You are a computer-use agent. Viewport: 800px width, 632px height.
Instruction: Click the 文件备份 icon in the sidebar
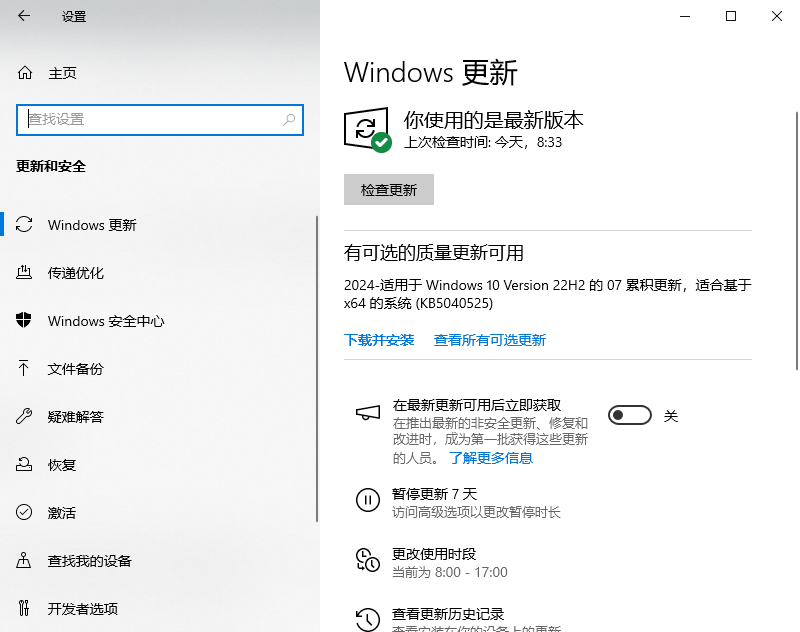(24, 369)
